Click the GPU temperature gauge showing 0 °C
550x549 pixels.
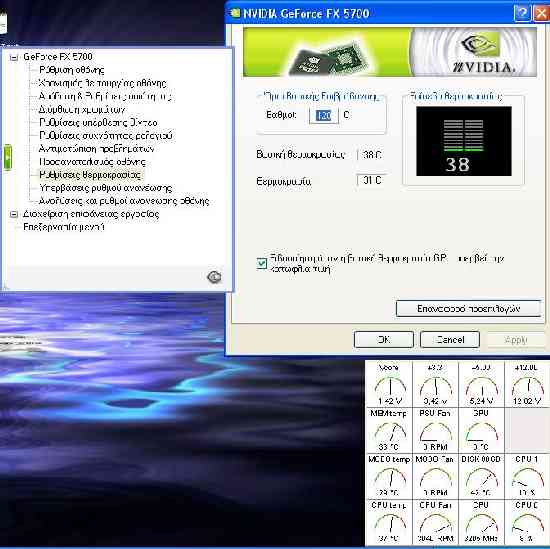click(481, 430)
